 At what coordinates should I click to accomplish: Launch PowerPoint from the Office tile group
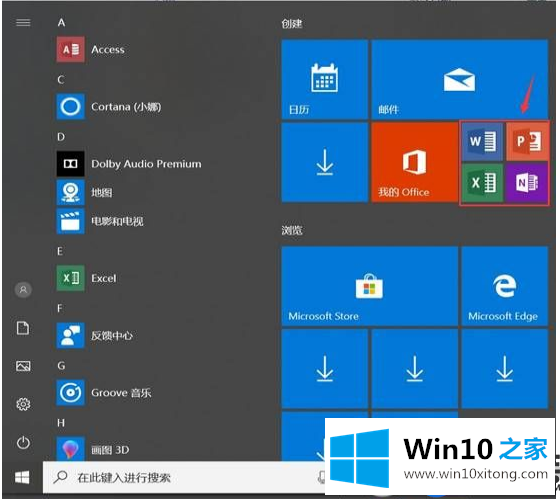tap(527, 142)
